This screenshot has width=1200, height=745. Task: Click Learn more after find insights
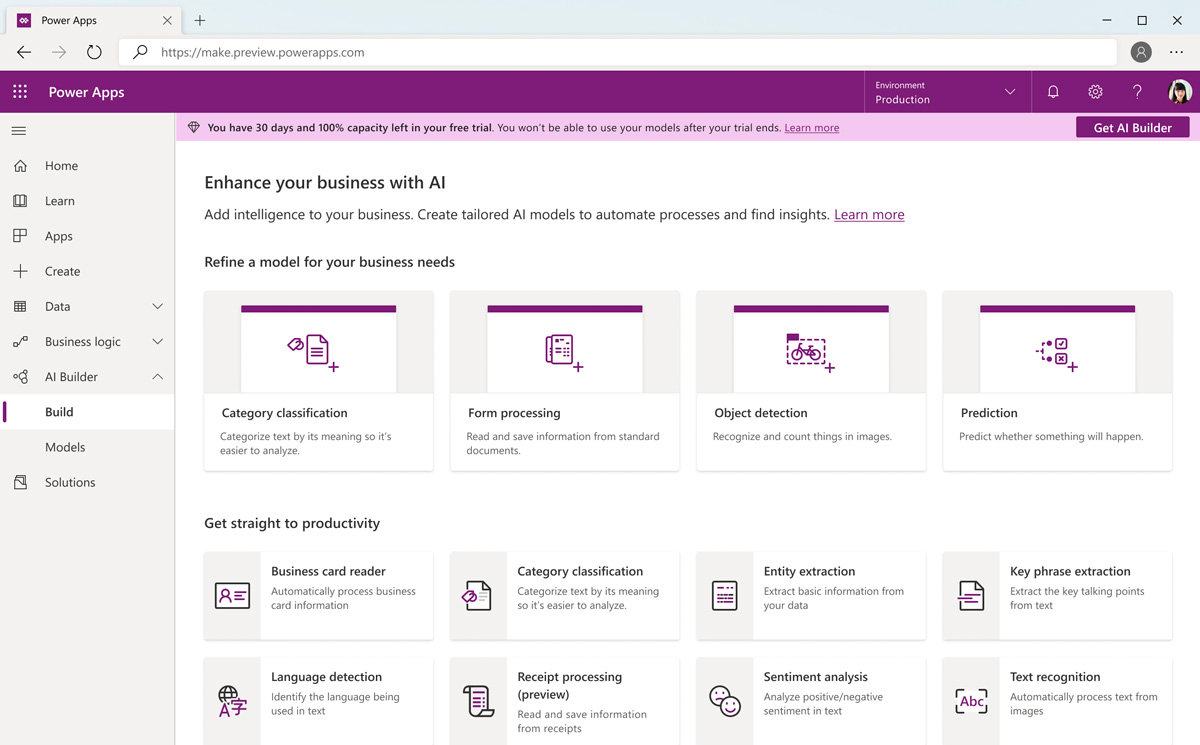click(x=869, y=214)
